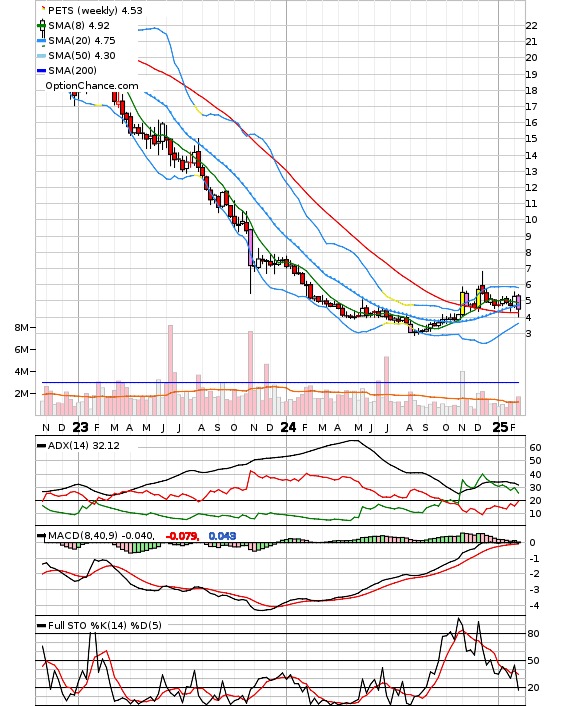Select the 25 year label on time axis
The width and height of the screenshot is (566, 706).
(x=500, y=427)
